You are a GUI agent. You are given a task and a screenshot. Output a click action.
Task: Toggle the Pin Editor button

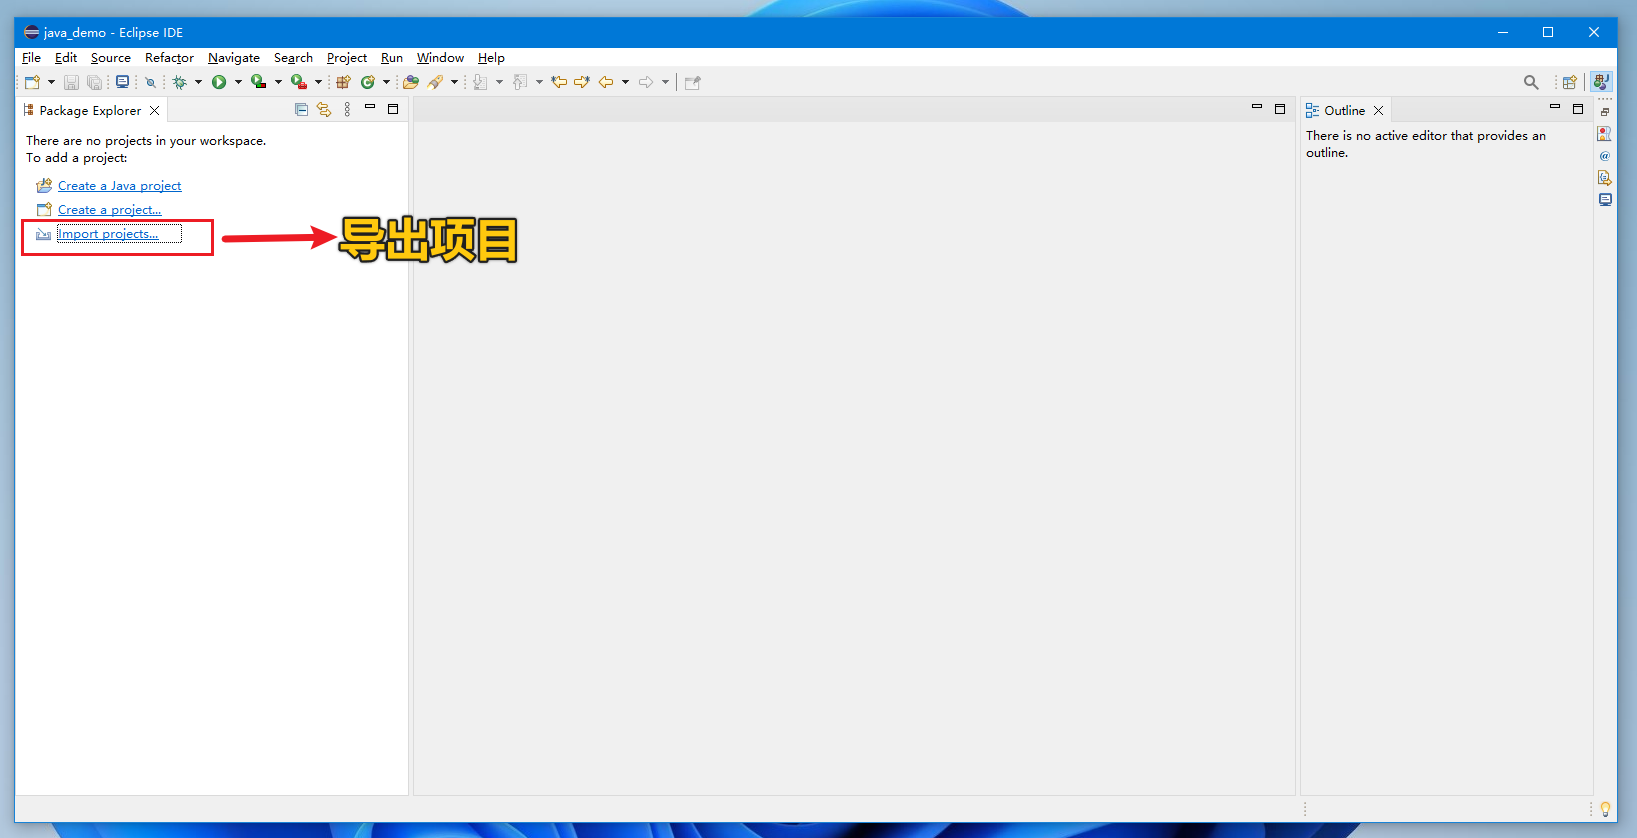[x=692, y=82]
